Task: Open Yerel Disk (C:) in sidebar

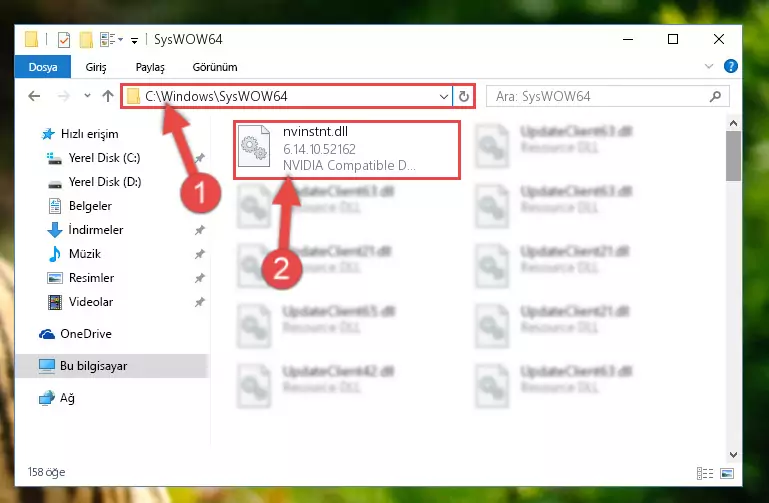Action: click(93, 158)
